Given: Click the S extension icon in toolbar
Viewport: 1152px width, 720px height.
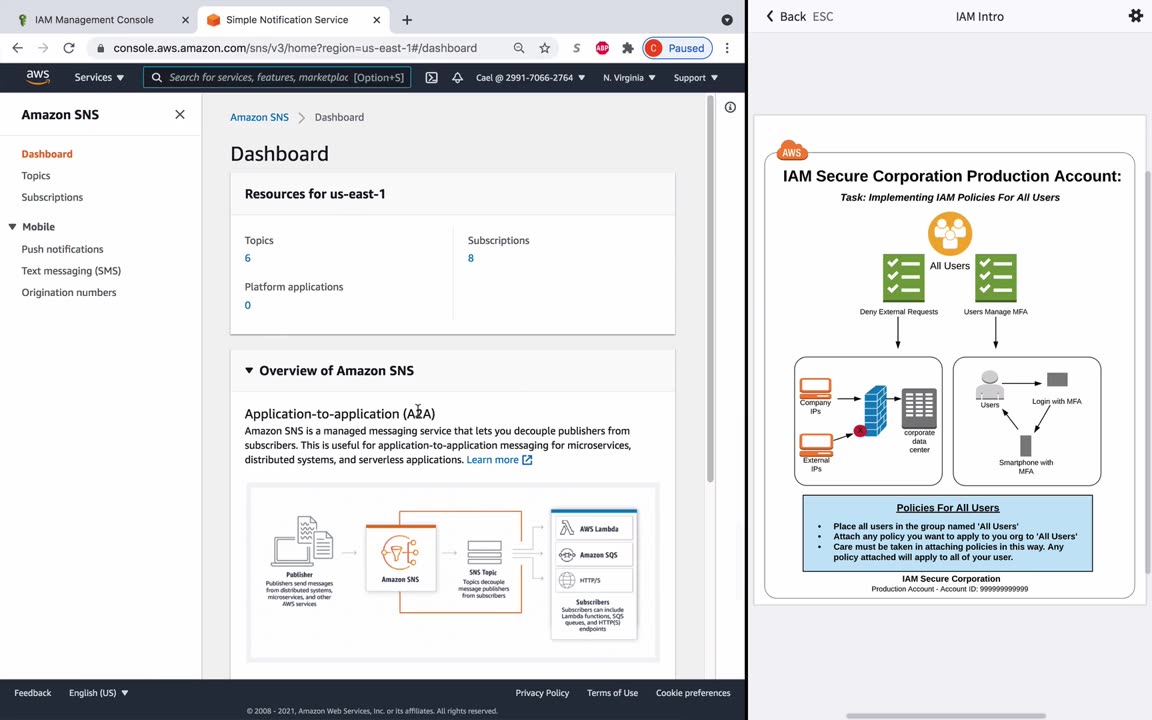Looking at the screenshot, I should pyautogui.click(x=577, y=48).
